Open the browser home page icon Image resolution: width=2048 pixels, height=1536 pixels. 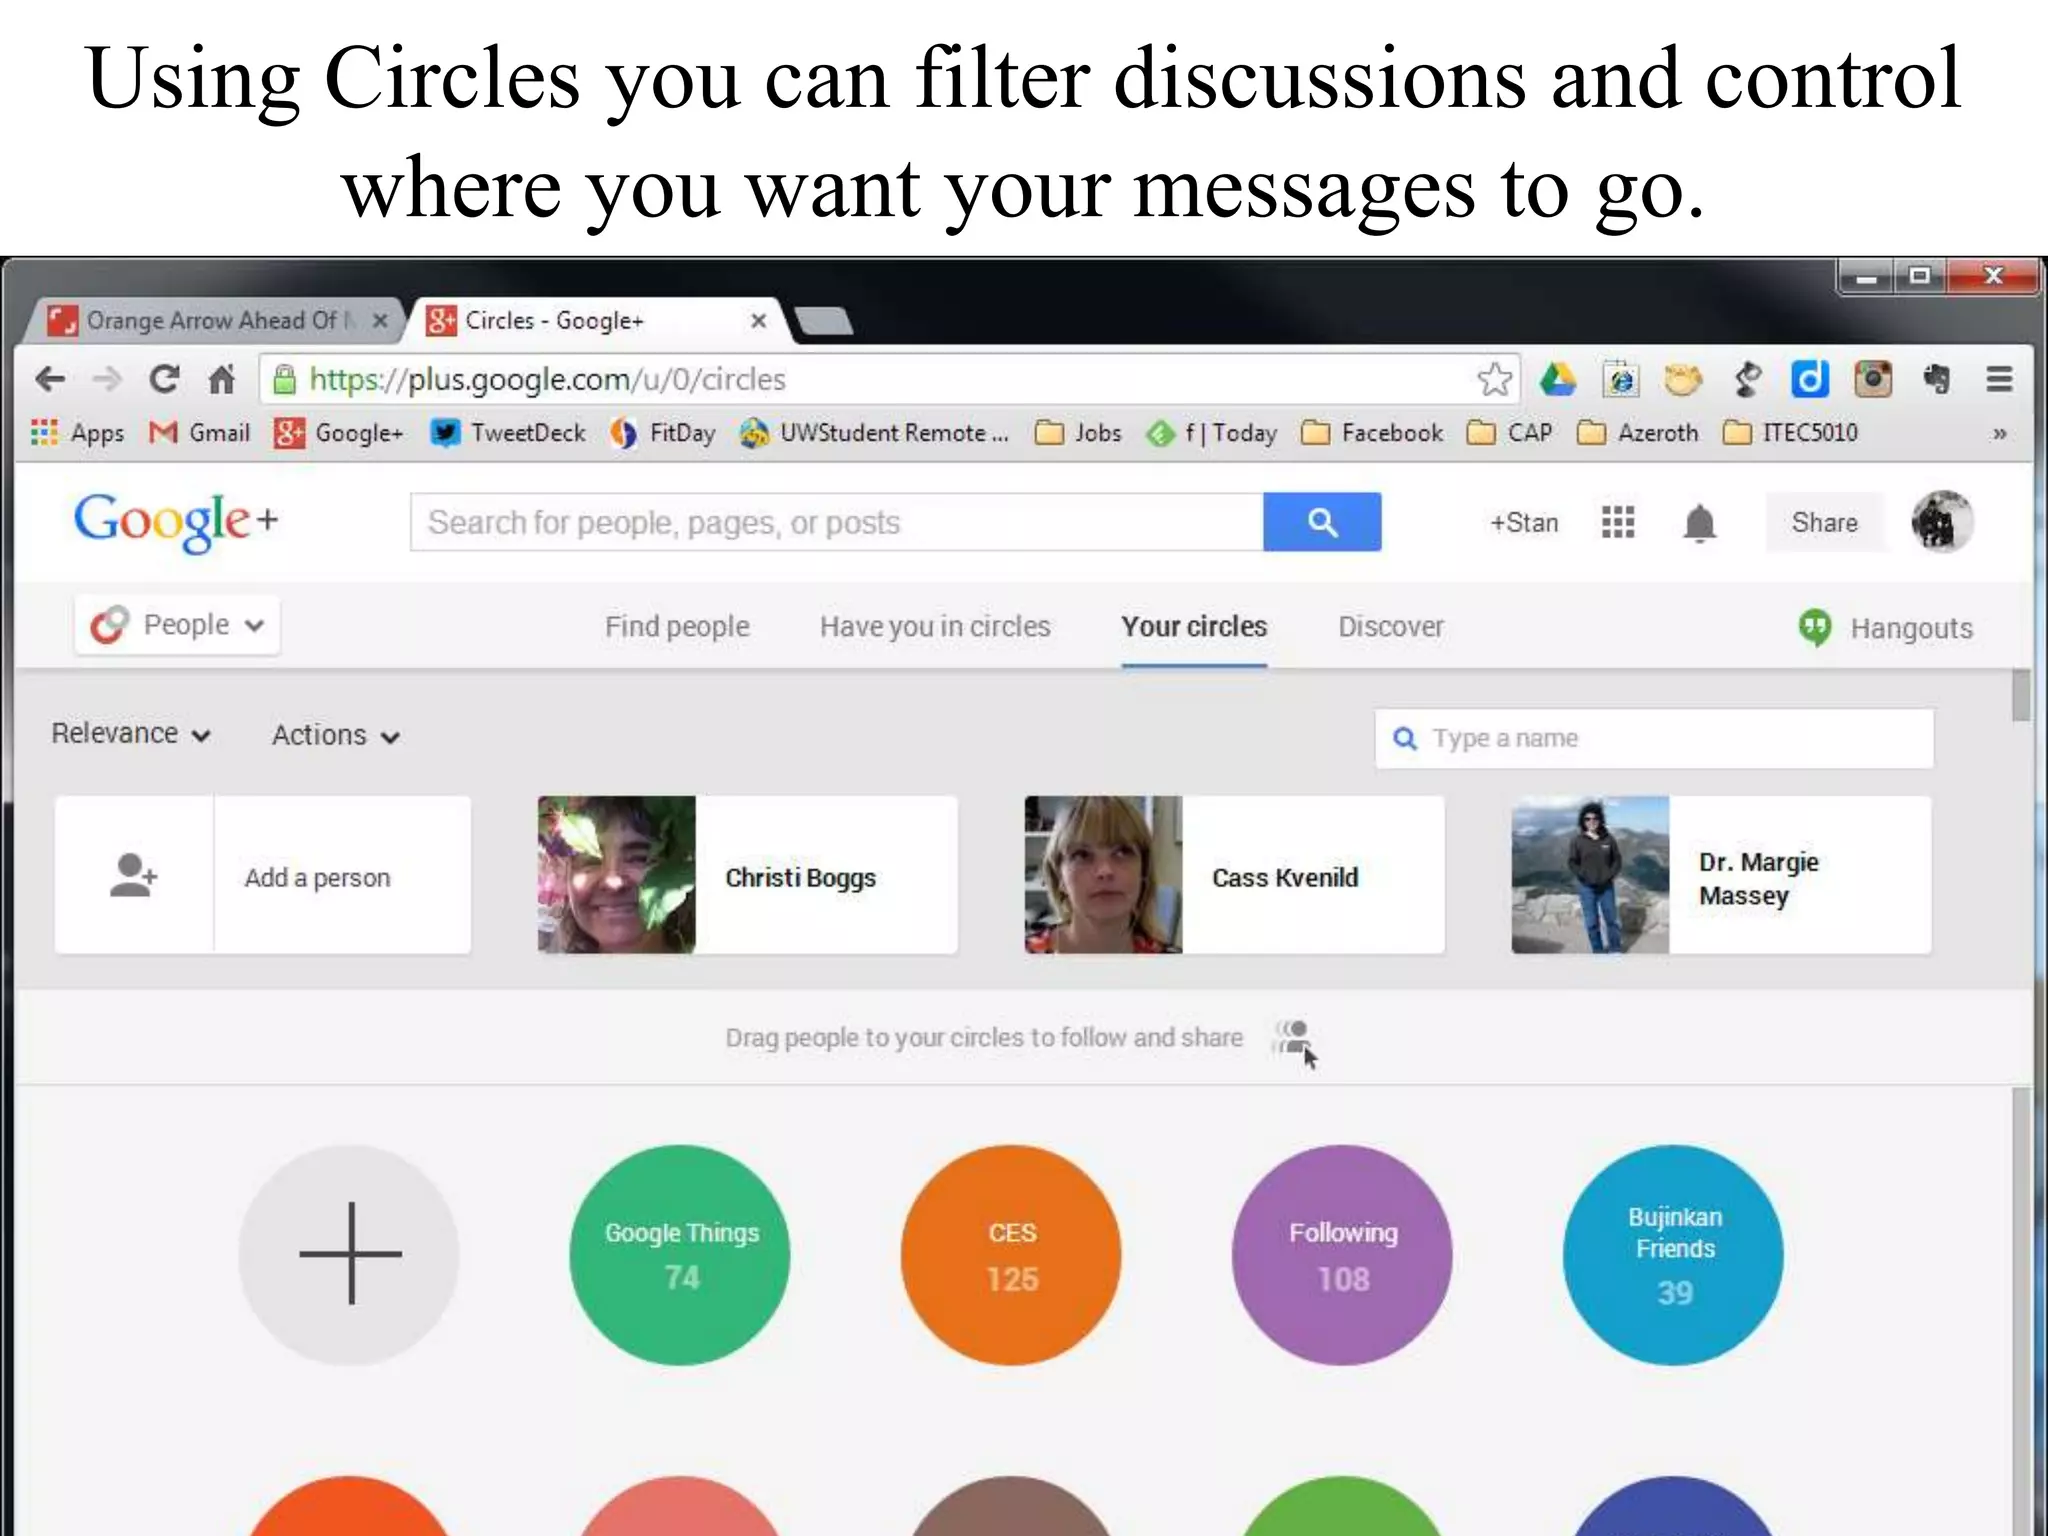point(221,379)
